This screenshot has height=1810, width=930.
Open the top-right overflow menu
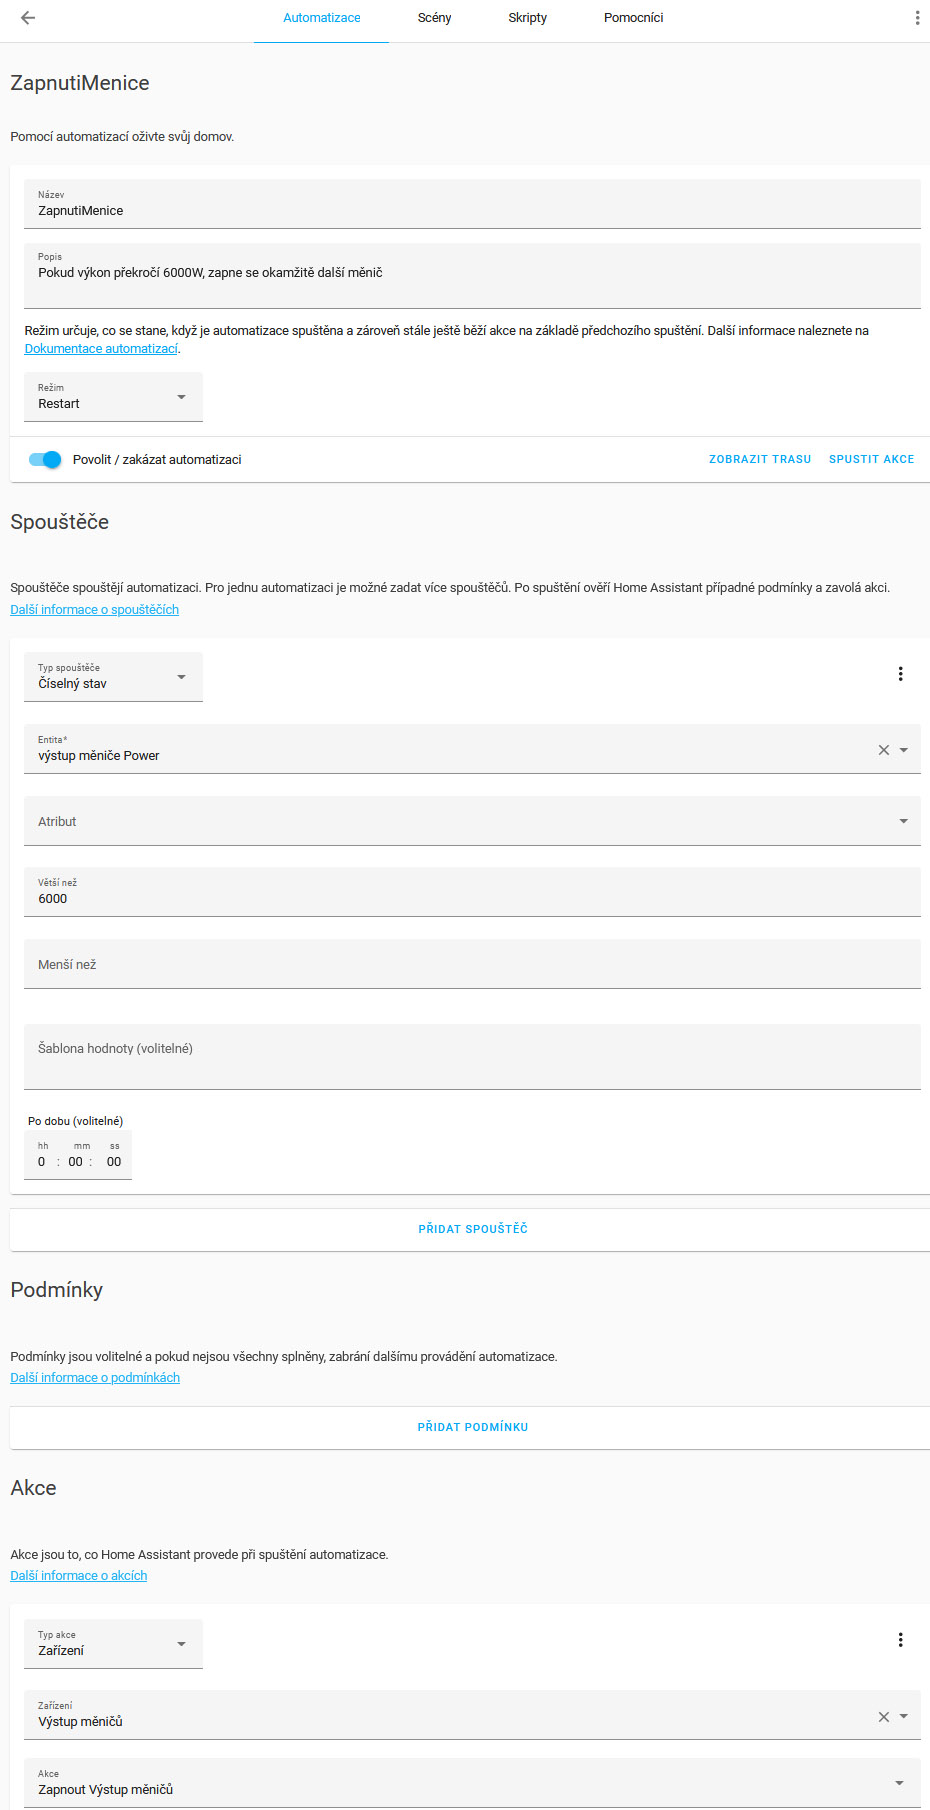(x=917, y=18)
